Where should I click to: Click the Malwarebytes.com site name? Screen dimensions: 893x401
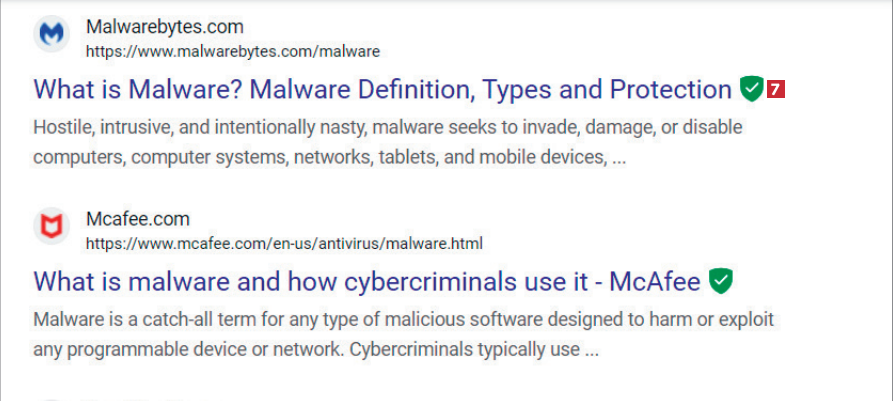(x=164, y=27)
